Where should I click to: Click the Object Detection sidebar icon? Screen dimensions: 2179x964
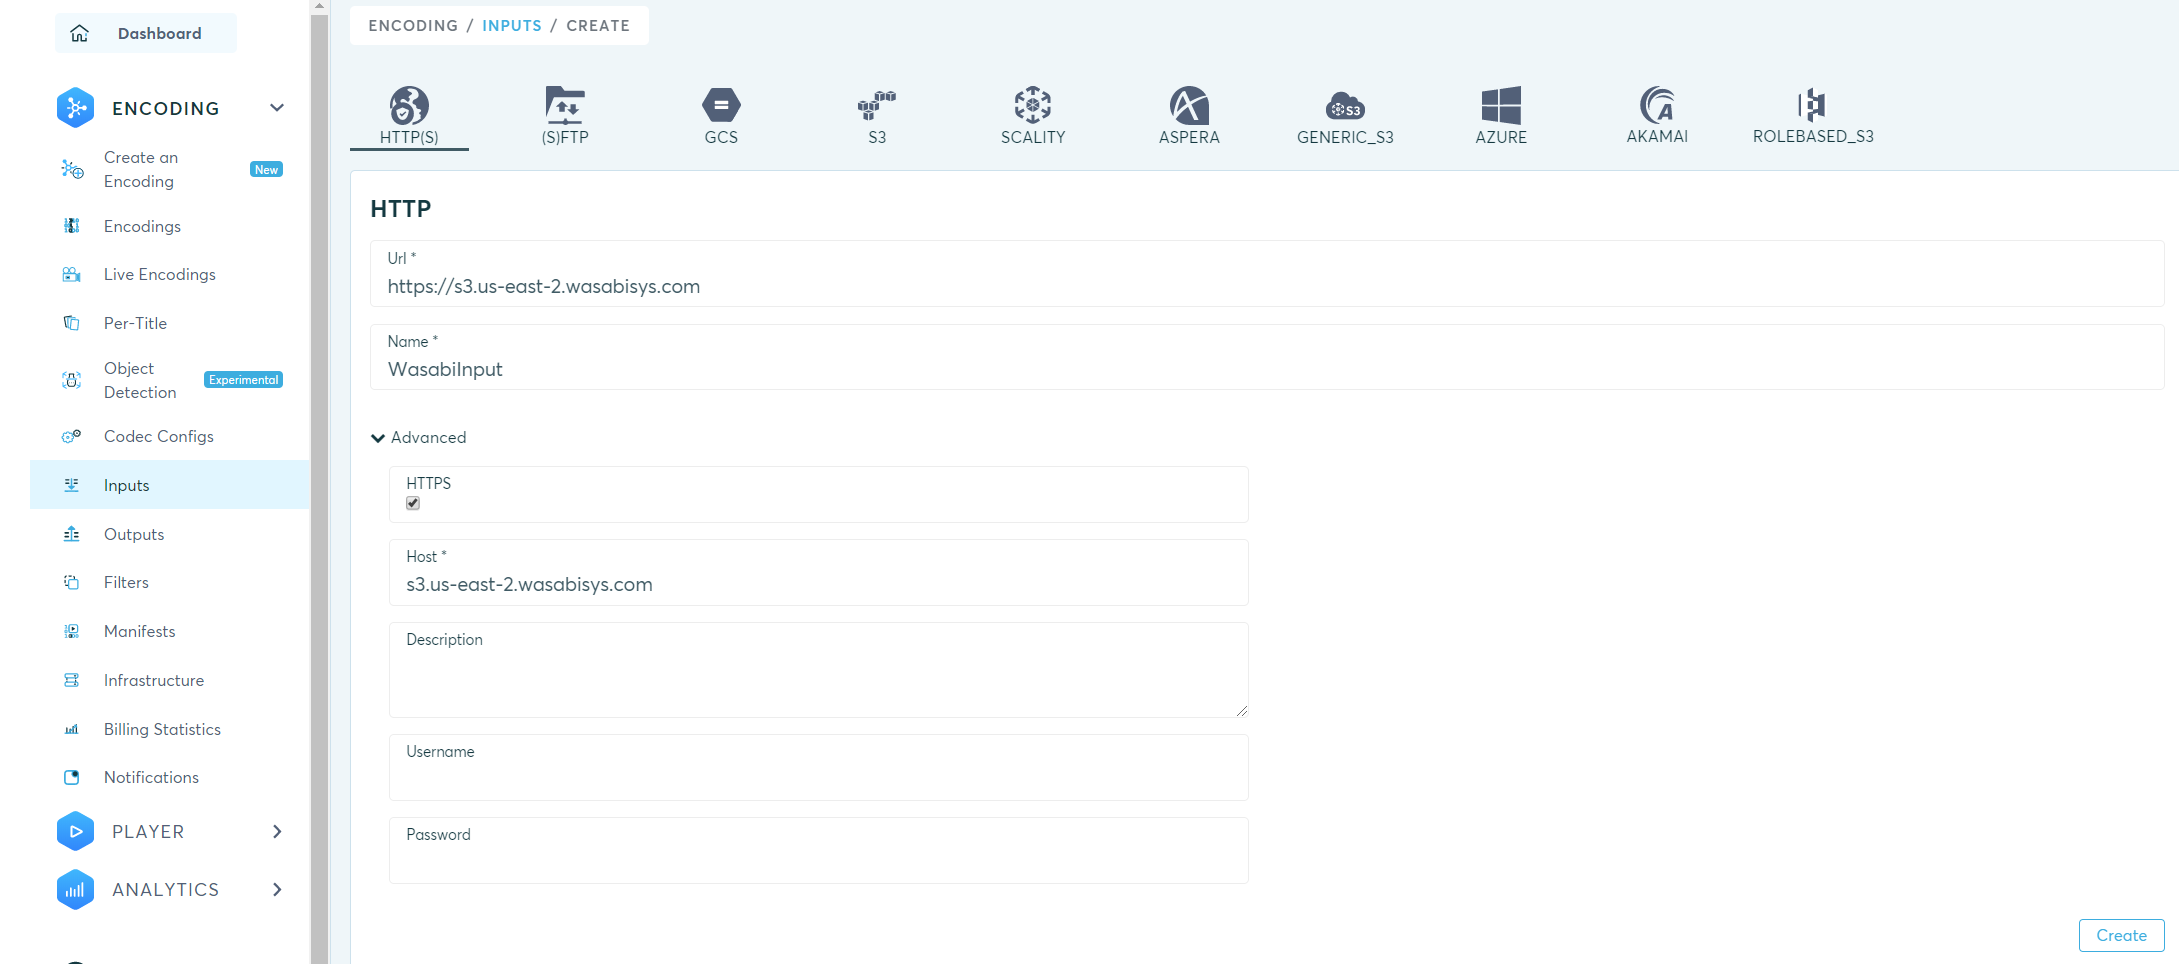[x=72, y=380]
